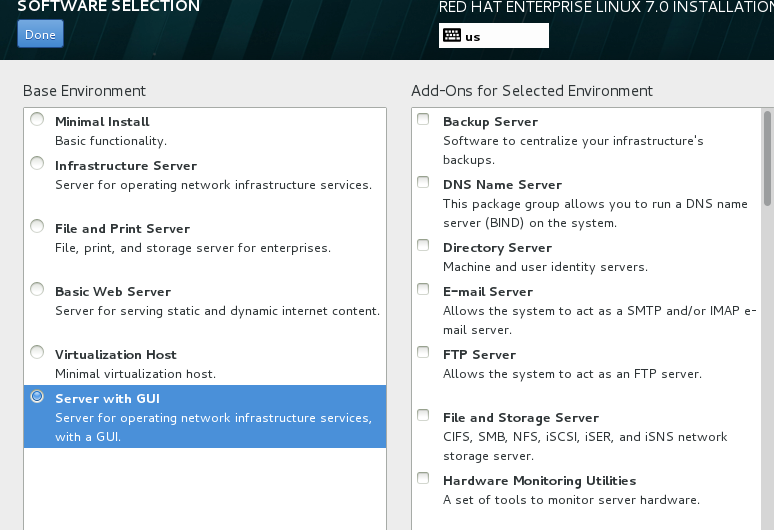Enable the E-mail Server add-on checkbox
This screenshot has height=530, width=774.
[x=423, y=289]
